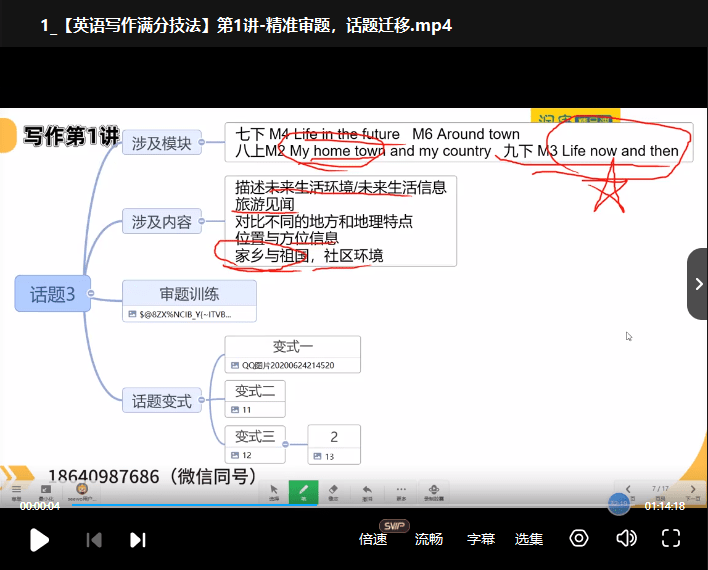Viewport: 708px width, 570px height.
Task: Collapse the 变式三 branch toggle
Action: 285,444
